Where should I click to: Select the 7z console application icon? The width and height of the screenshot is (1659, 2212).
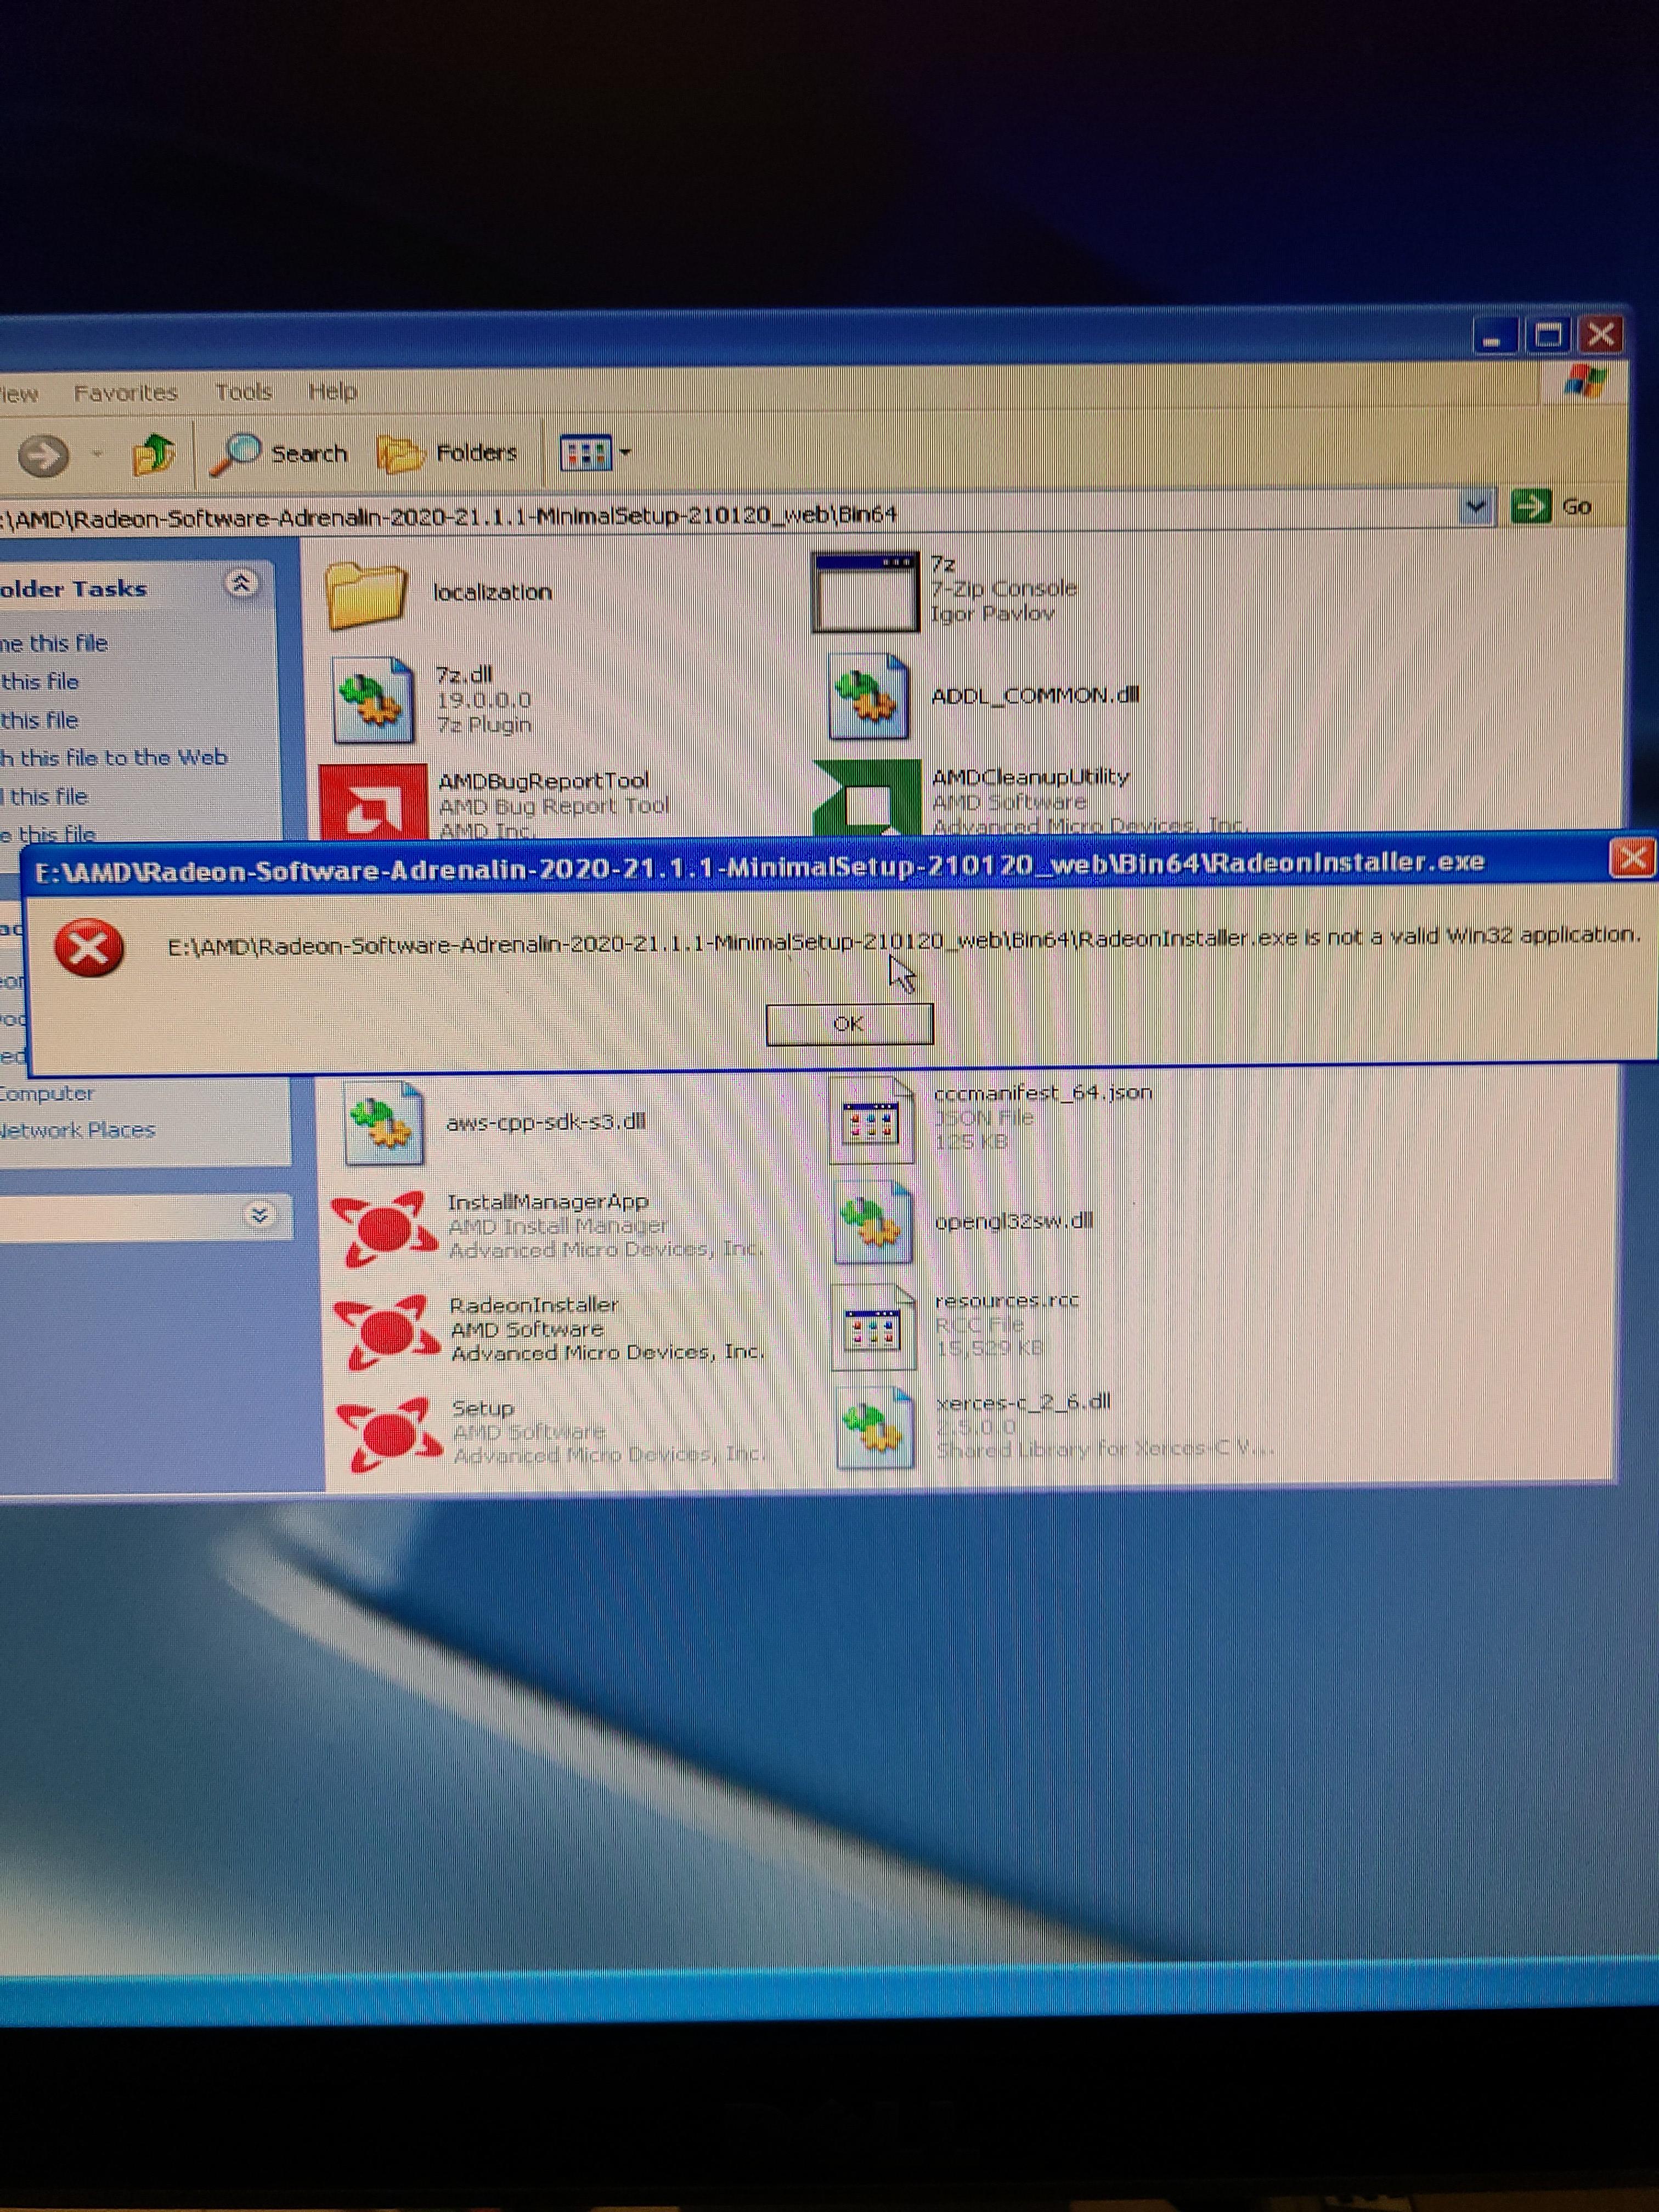[x=865, y=592]
